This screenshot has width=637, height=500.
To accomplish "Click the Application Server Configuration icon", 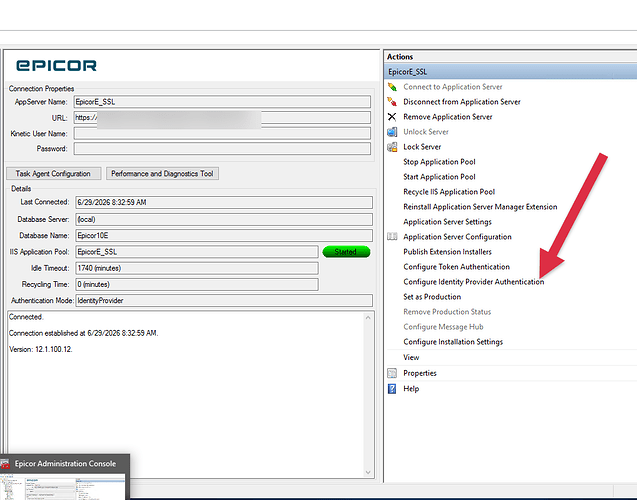I will click(x=392, y=237).
